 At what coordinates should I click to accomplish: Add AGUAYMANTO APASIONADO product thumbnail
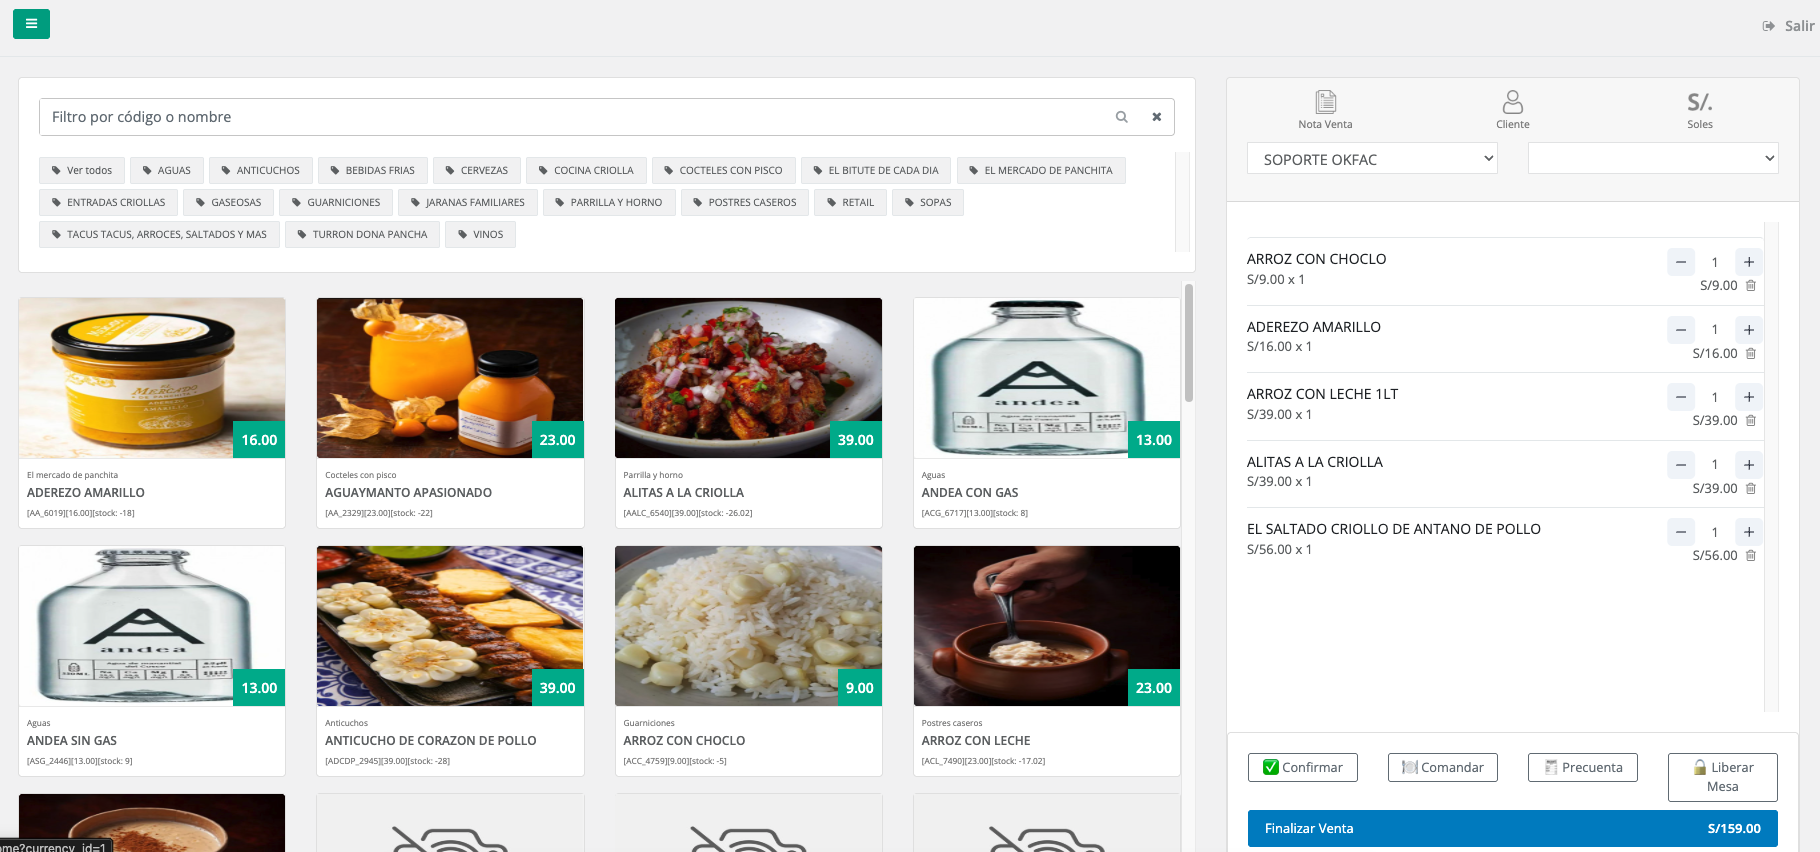pyautogui.click(x=449, y=378)
